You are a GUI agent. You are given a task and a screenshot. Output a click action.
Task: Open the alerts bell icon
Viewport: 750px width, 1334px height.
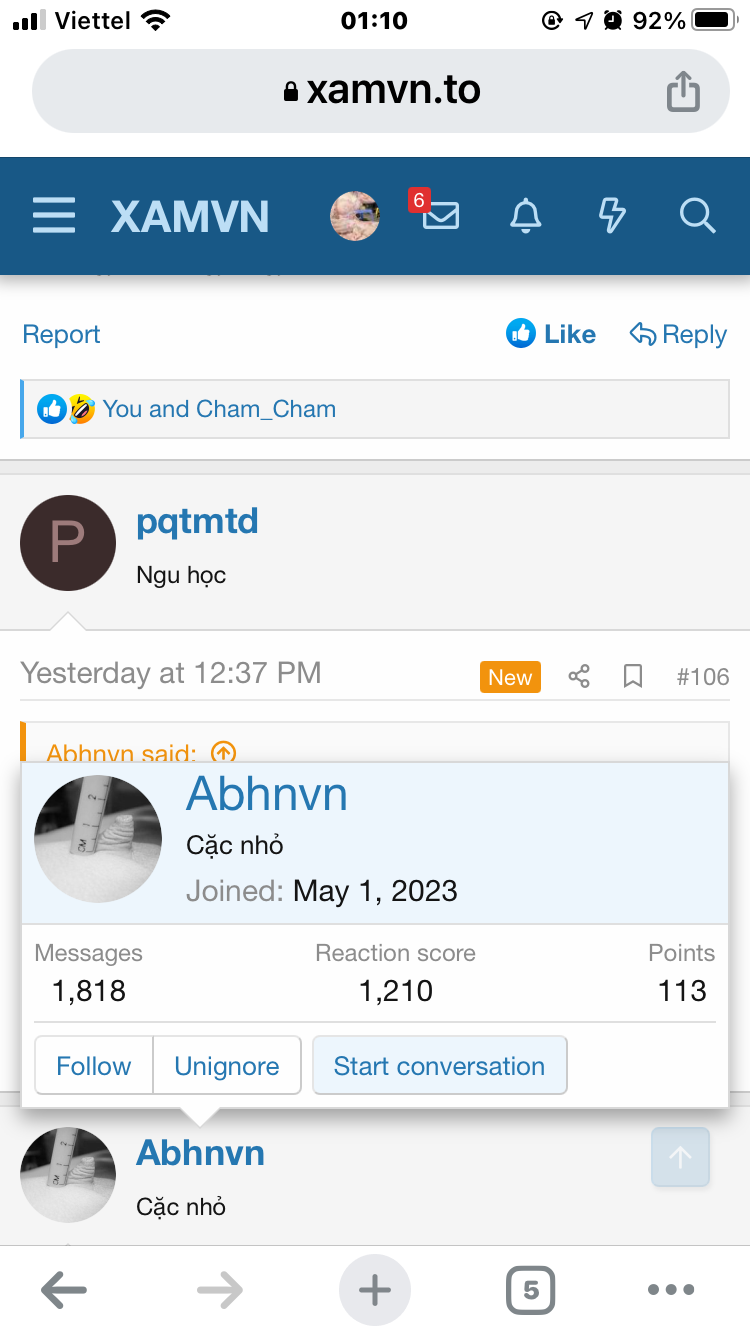526,216
